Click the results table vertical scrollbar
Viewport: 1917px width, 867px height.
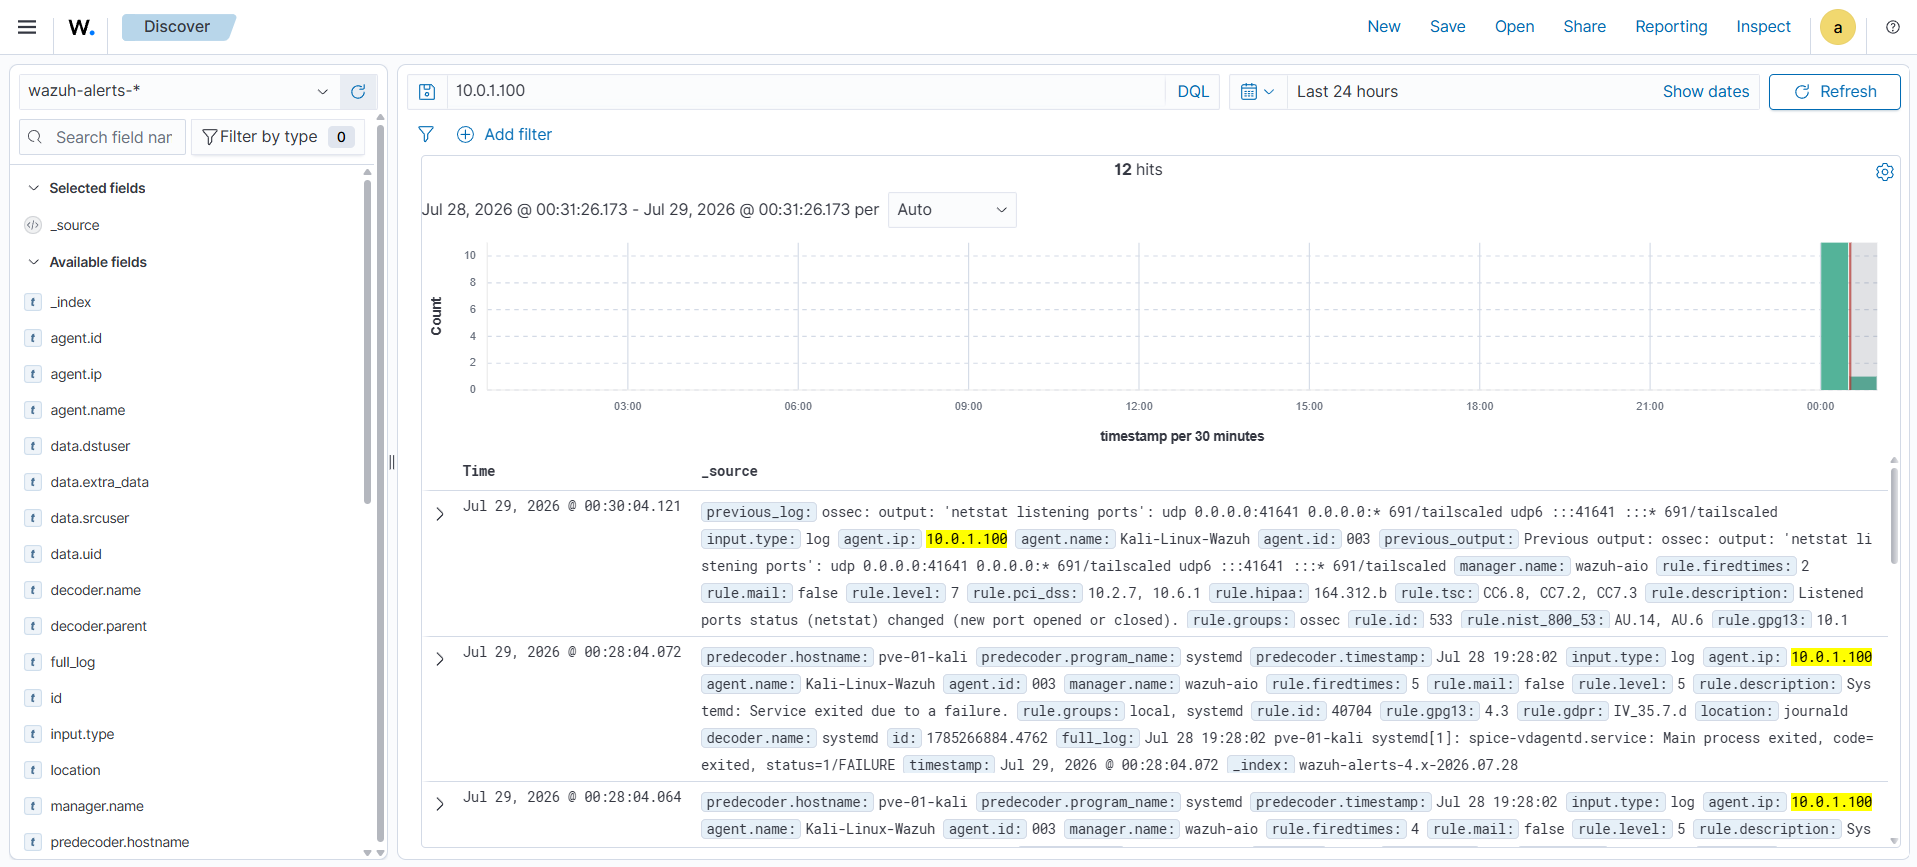pos(1893,515)
